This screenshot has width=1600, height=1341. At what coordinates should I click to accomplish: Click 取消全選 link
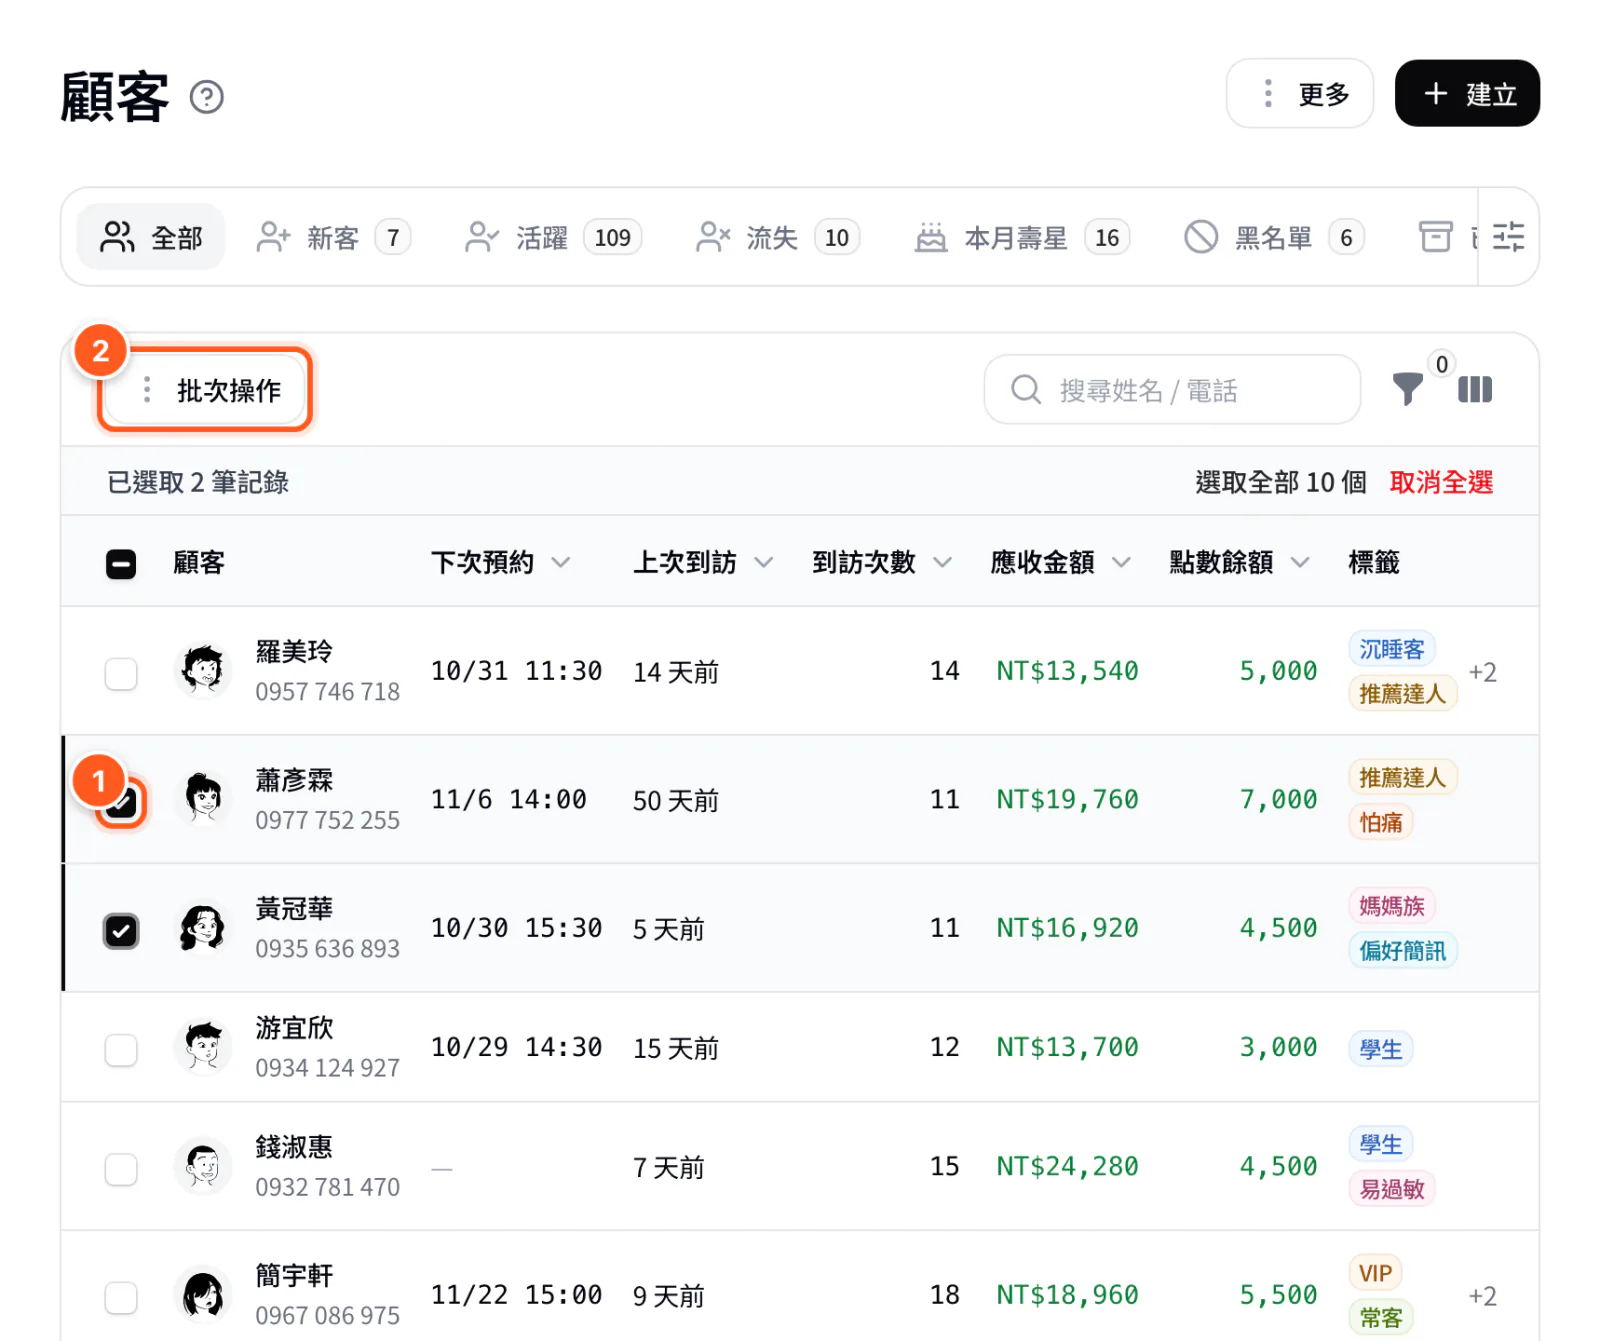coord(1441,482)
